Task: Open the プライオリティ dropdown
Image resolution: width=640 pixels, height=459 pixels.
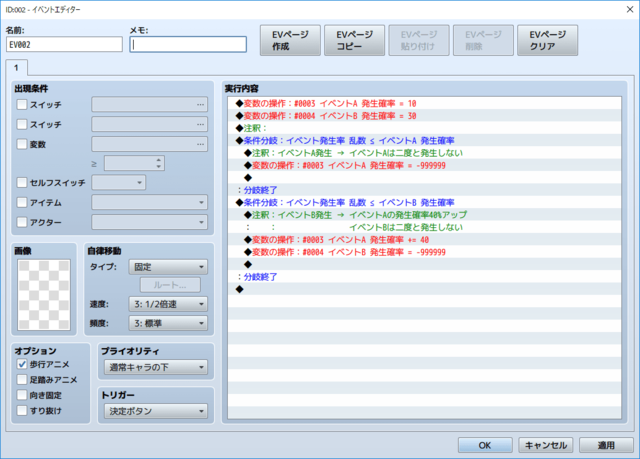Action: coord(156,367)
